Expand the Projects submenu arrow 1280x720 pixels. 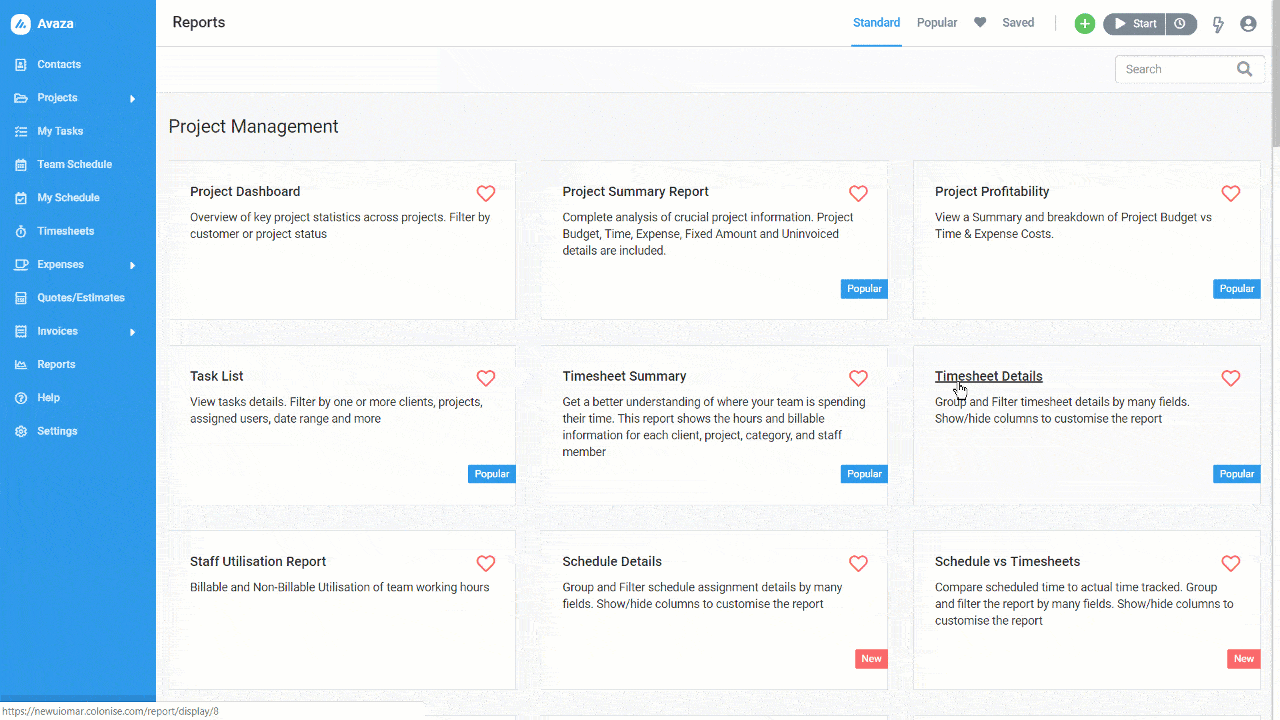(x=132, y=98)
